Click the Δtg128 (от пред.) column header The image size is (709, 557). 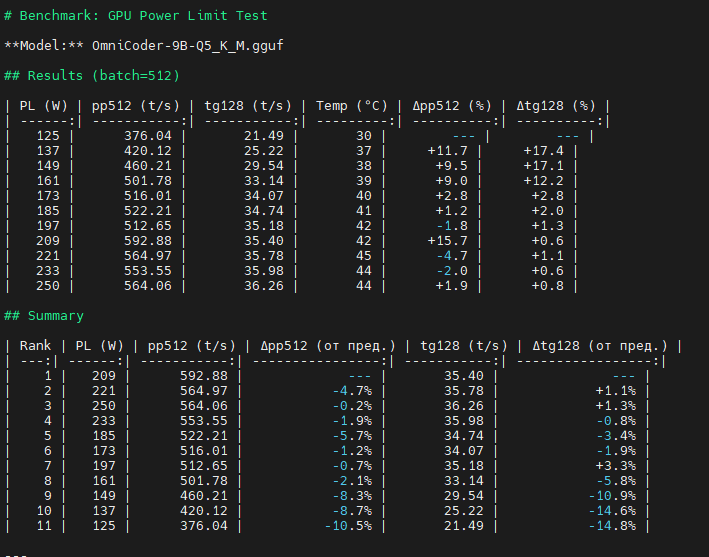coord(600,346)
